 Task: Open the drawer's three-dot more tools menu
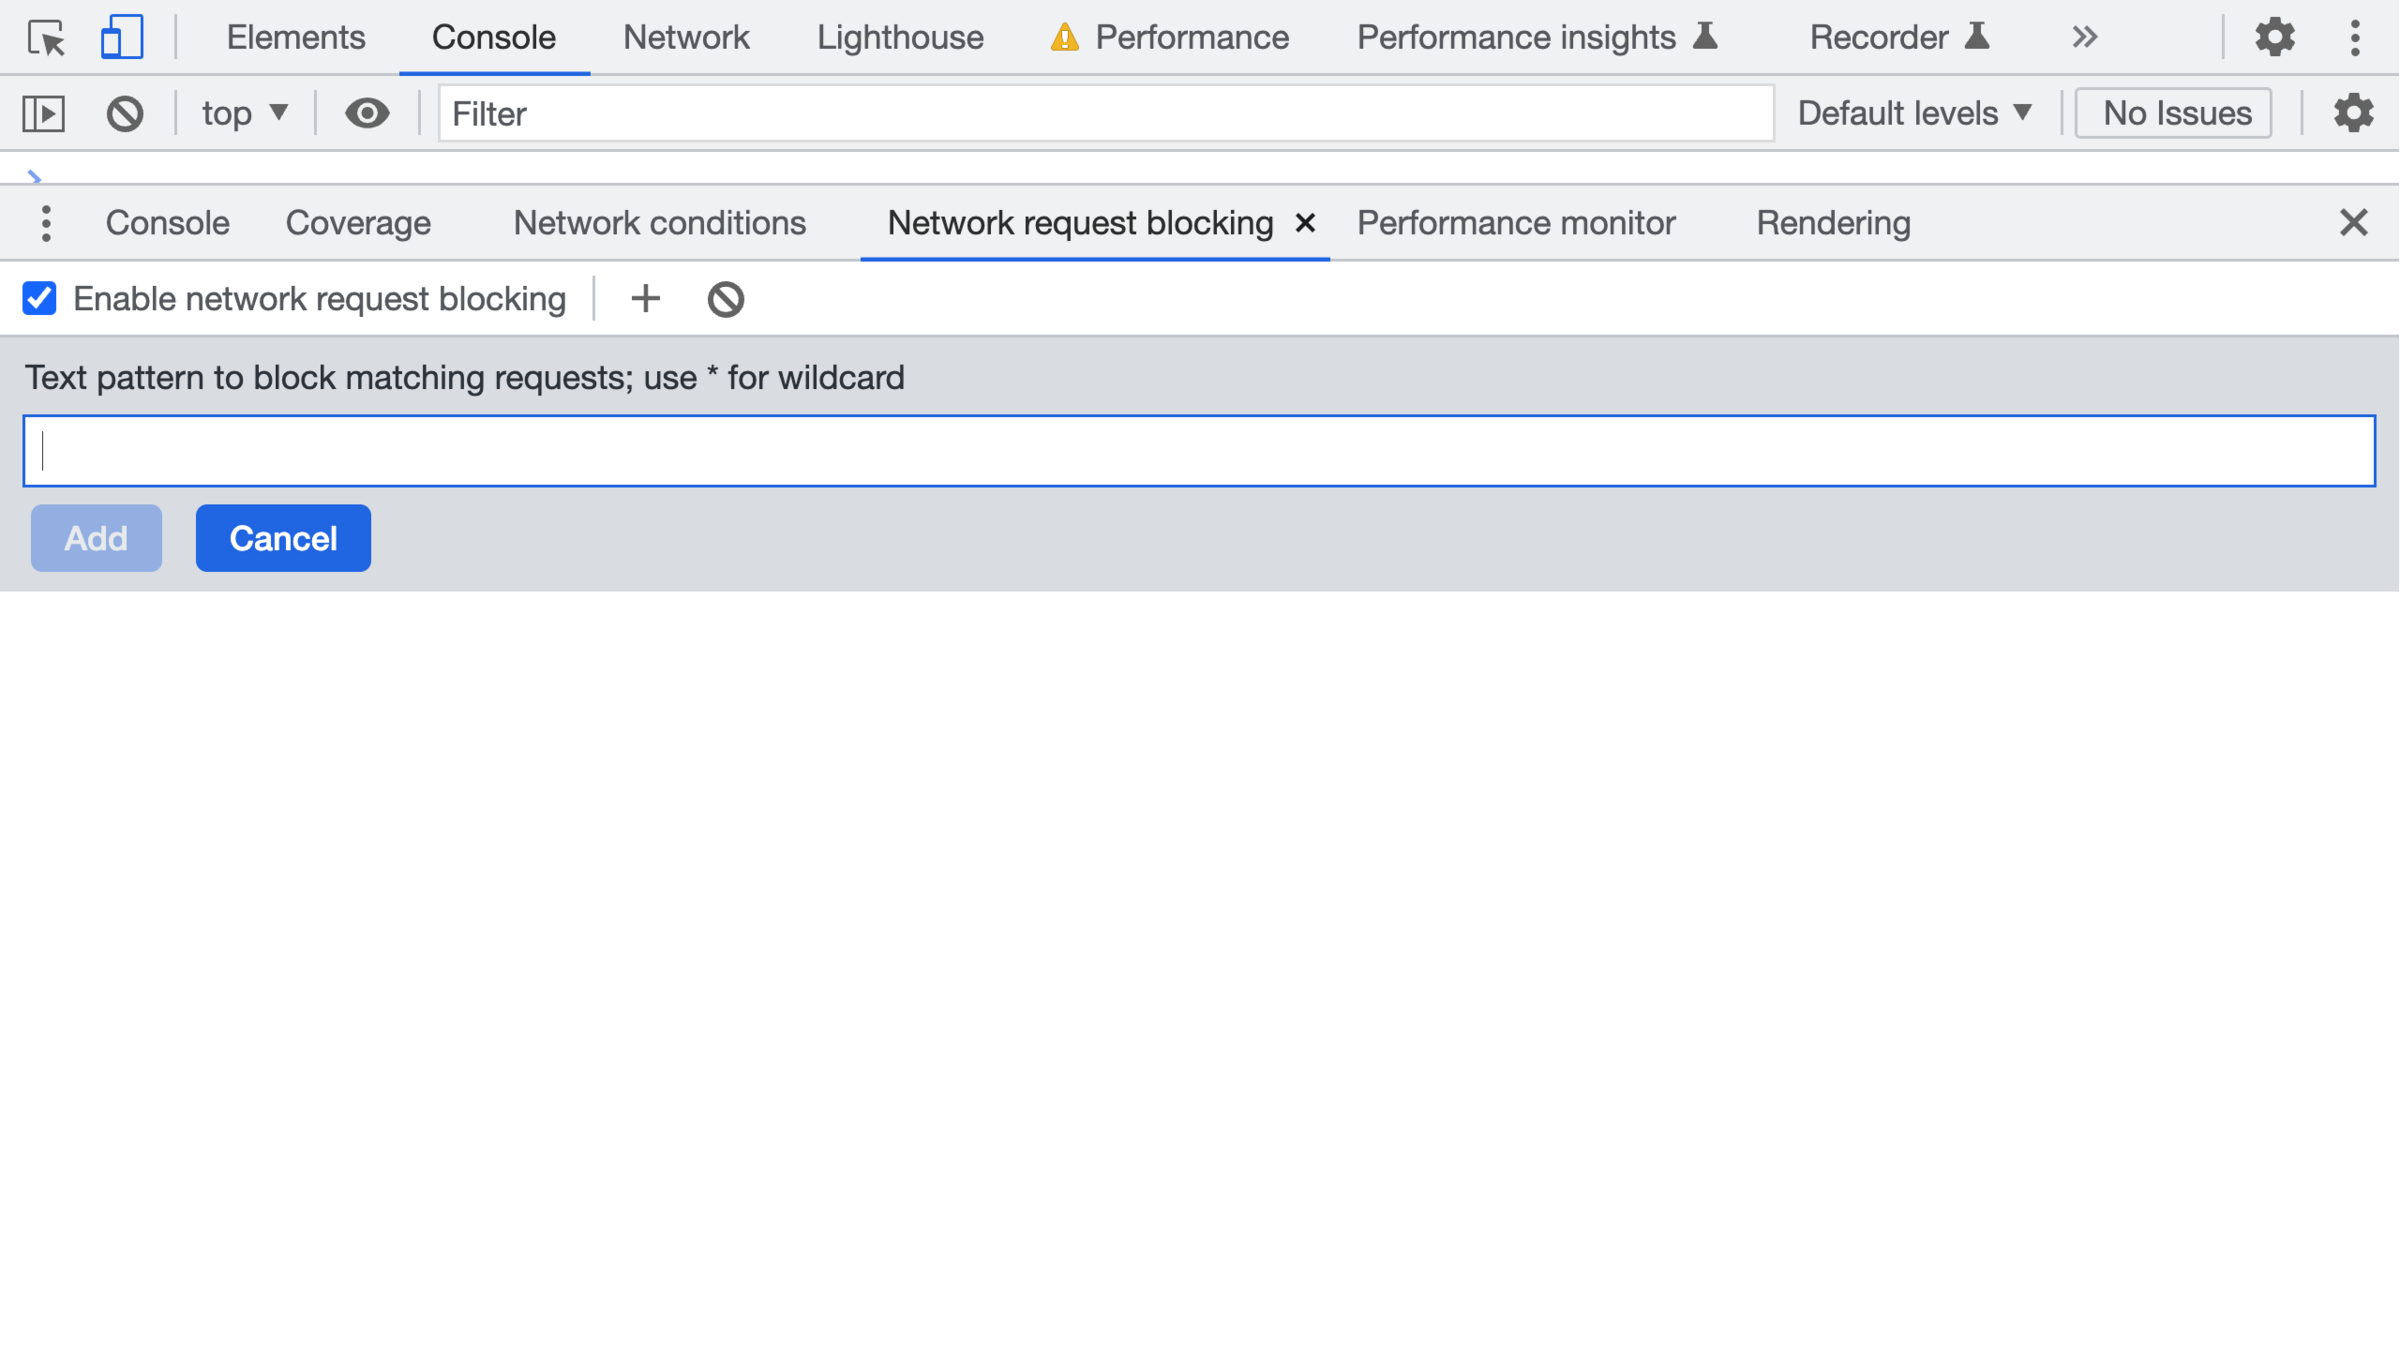point(46,223)
